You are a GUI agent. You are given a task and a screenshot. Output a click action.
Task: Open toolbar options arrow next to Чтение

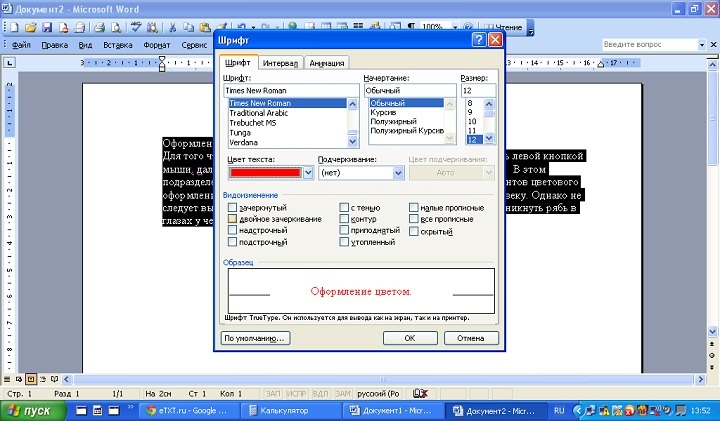(530, 28)
